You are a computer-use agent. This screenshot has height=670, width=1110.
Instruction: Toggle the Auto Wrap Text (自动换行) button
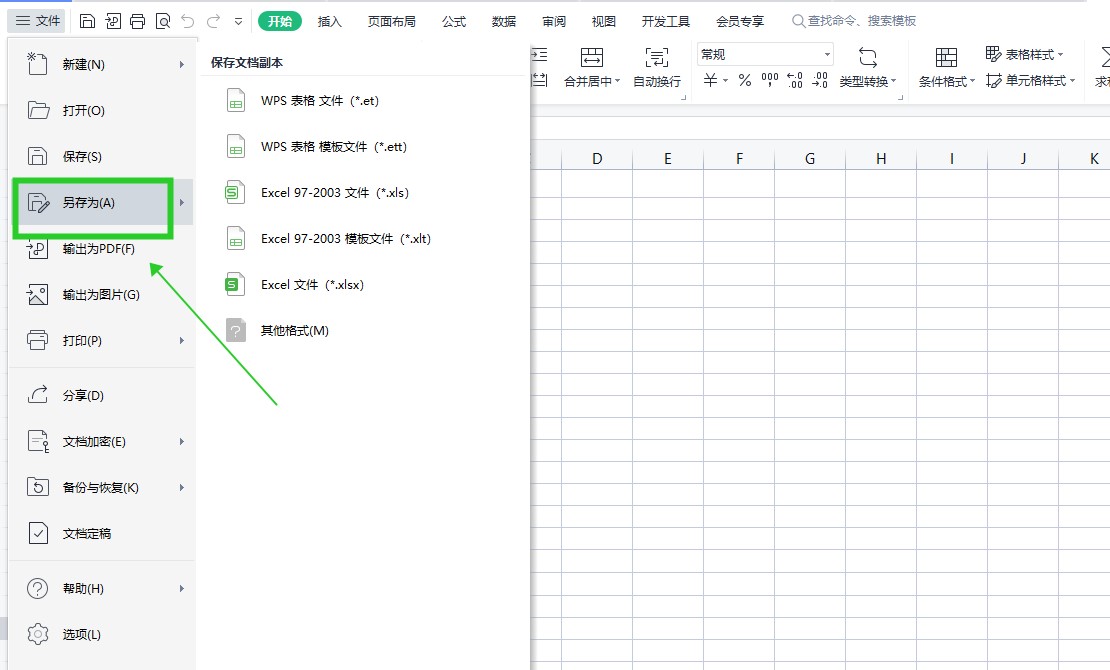coord(657,58)
